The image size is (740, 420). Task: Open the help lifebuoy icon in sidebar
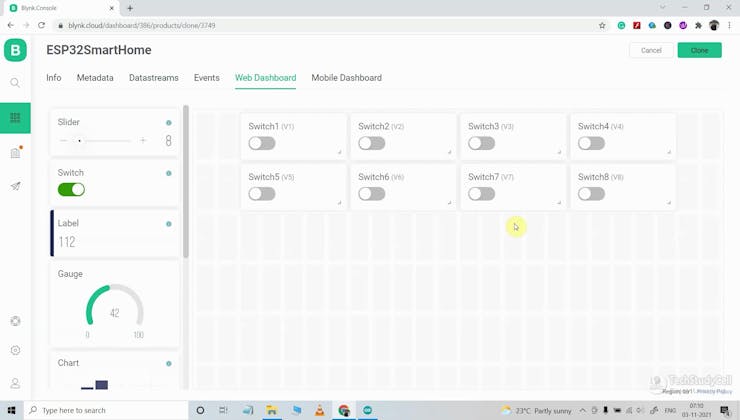point(15,321)
